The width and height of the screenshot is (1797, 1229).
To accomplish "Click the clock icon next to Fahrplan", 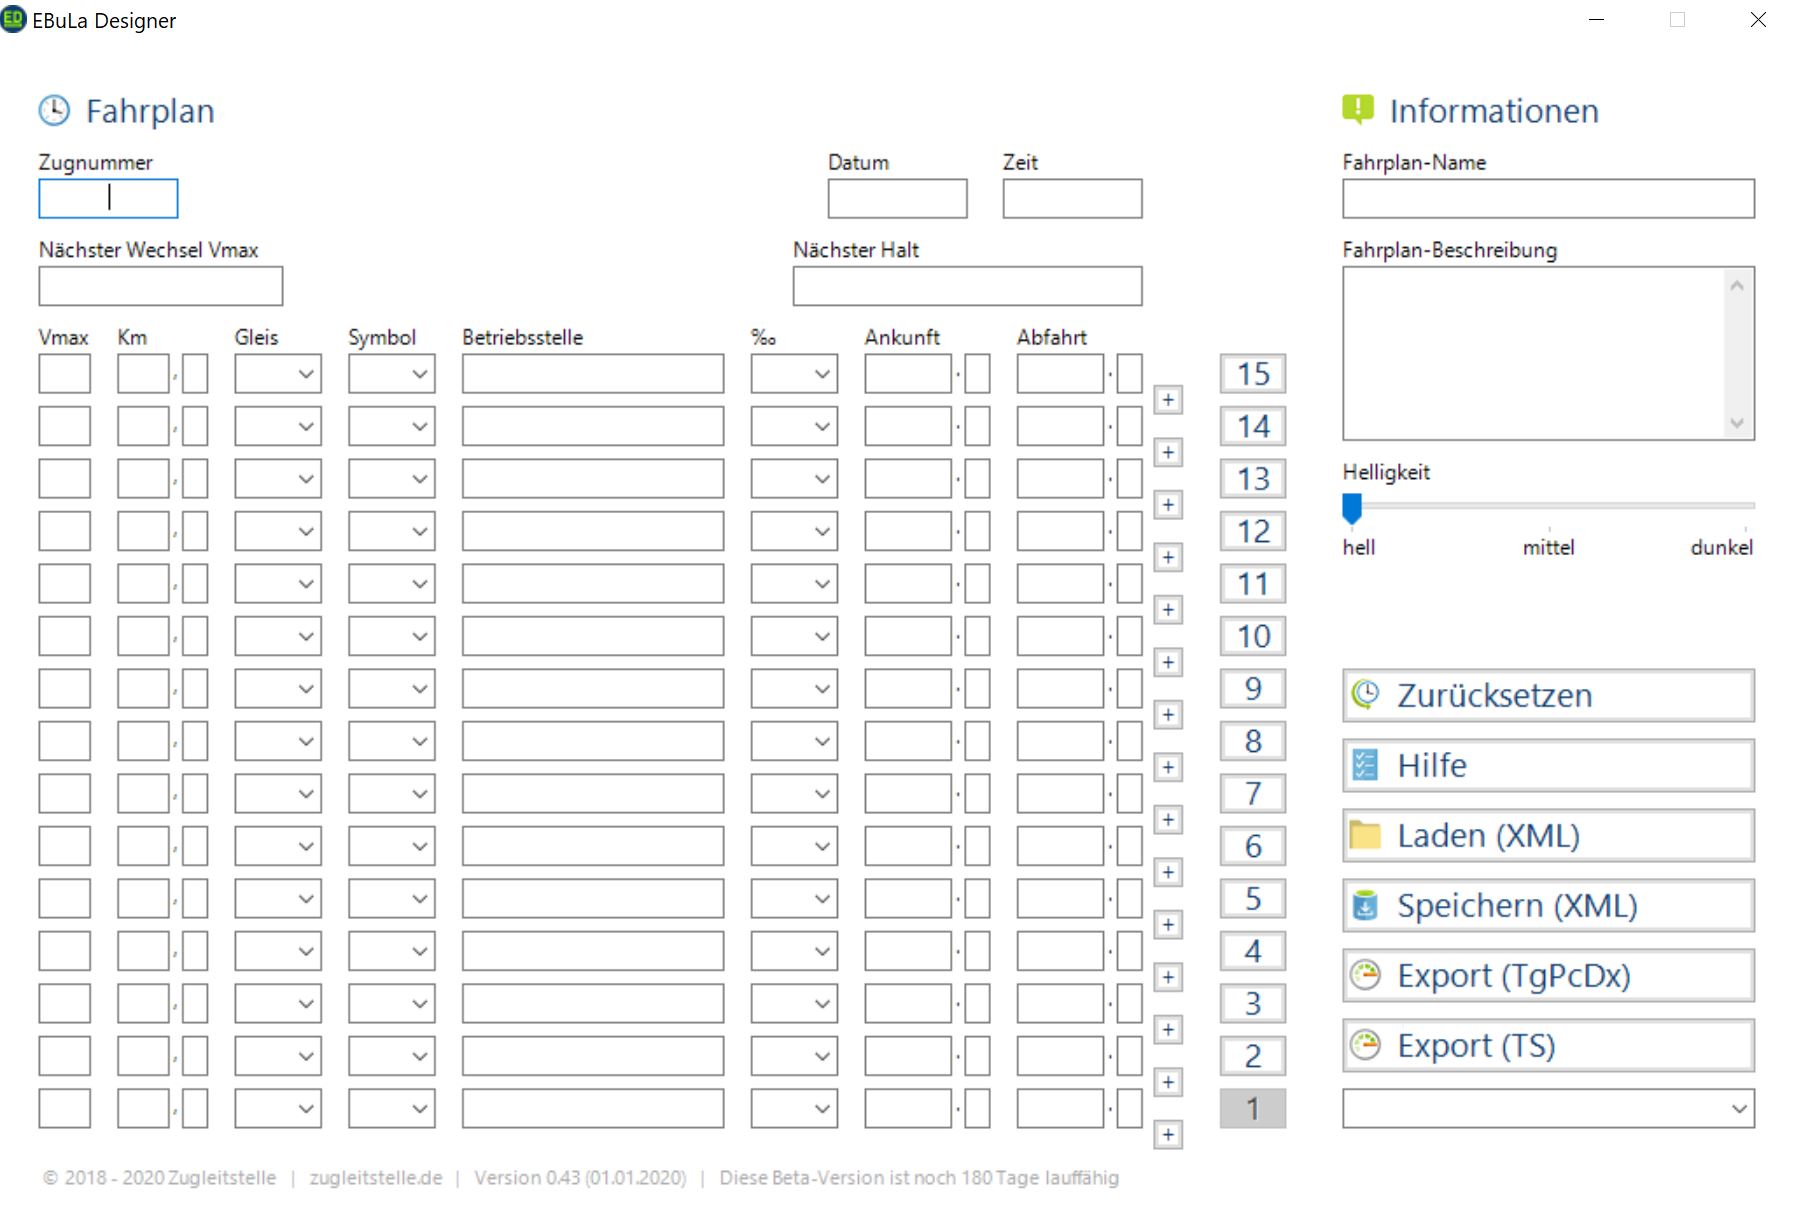I will click(x=54, y=110).
